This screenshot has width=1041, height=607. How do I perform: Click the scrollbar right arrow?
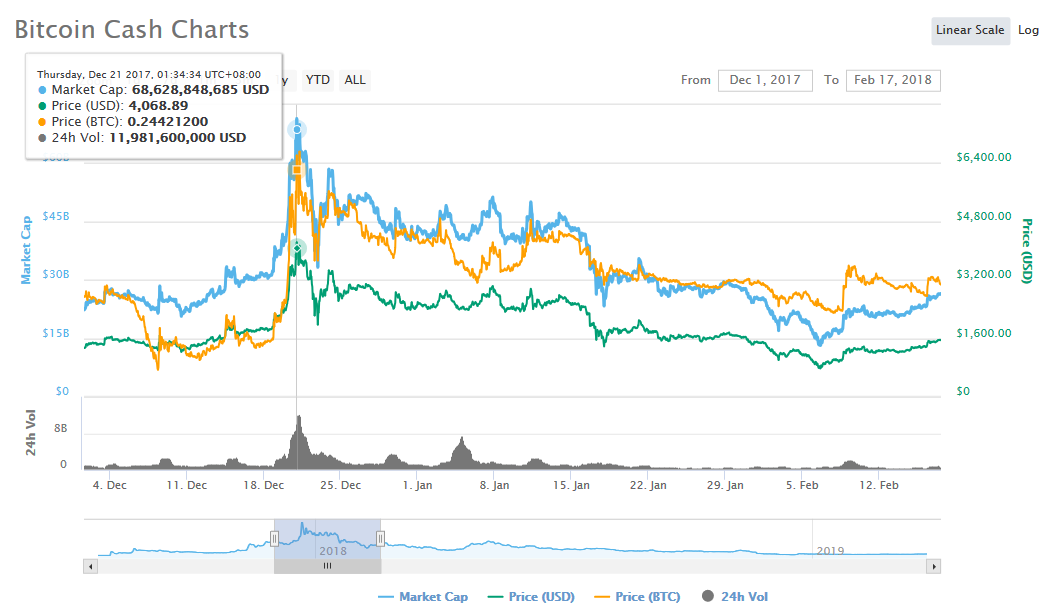click(x=933, y=566)
